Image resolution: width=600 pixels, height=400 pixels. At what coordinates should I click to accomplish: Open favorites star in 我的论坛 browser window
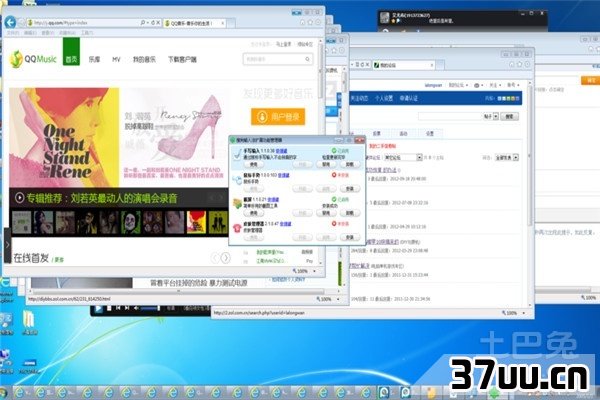click(x=519, y=64)
